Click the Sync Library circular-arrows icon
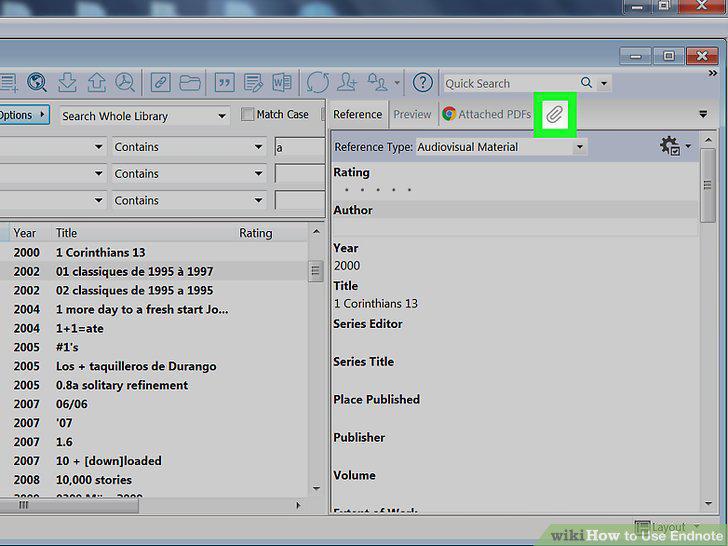This screenshot has width=728, height=546. click(318, 83)
